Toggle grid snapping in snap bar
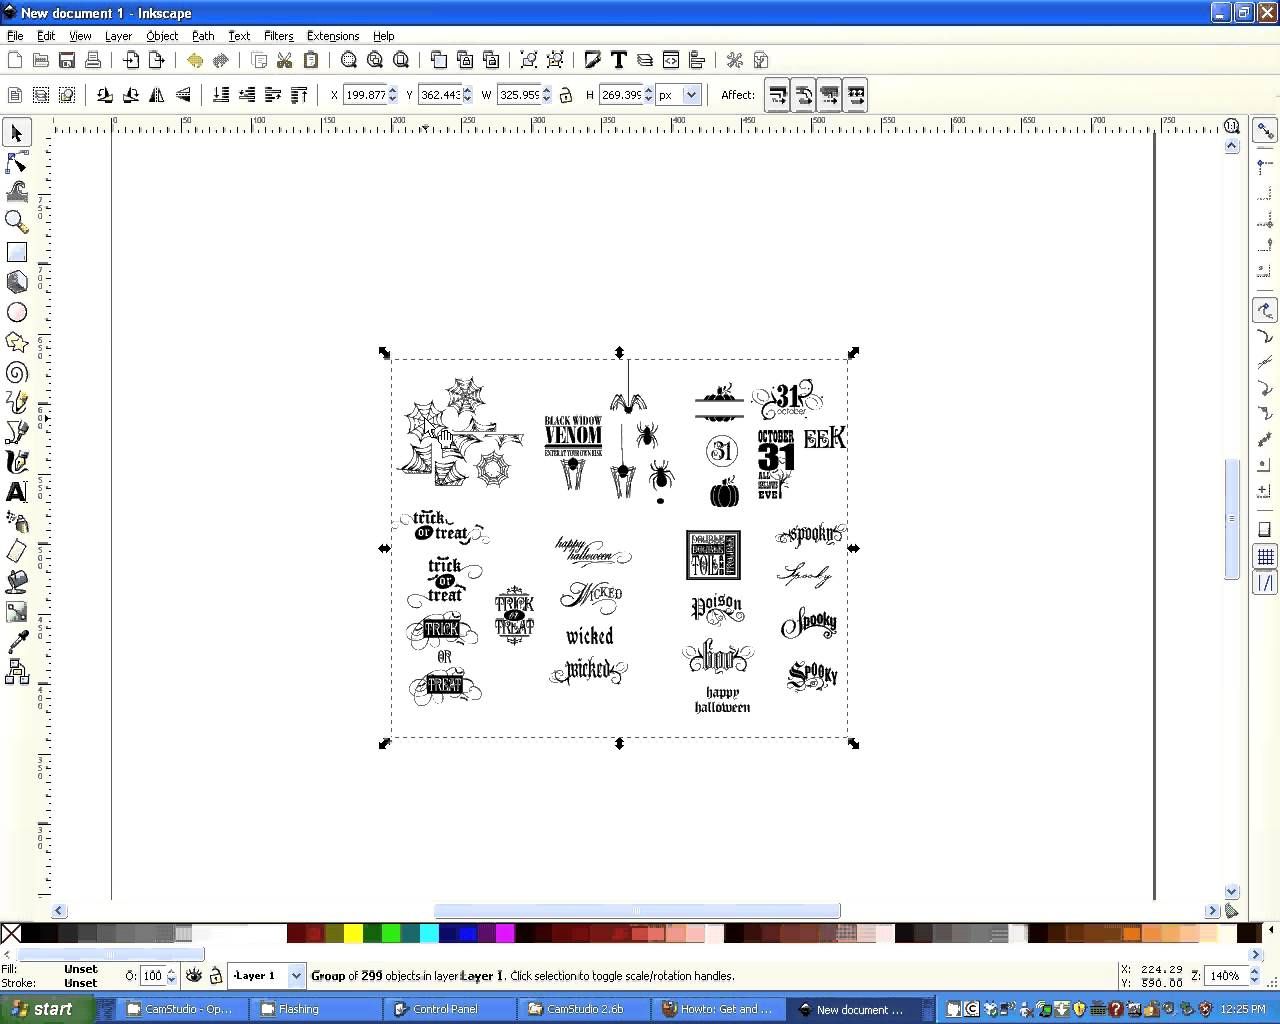This screenshot has width=1280, height=1024. 1265,556
